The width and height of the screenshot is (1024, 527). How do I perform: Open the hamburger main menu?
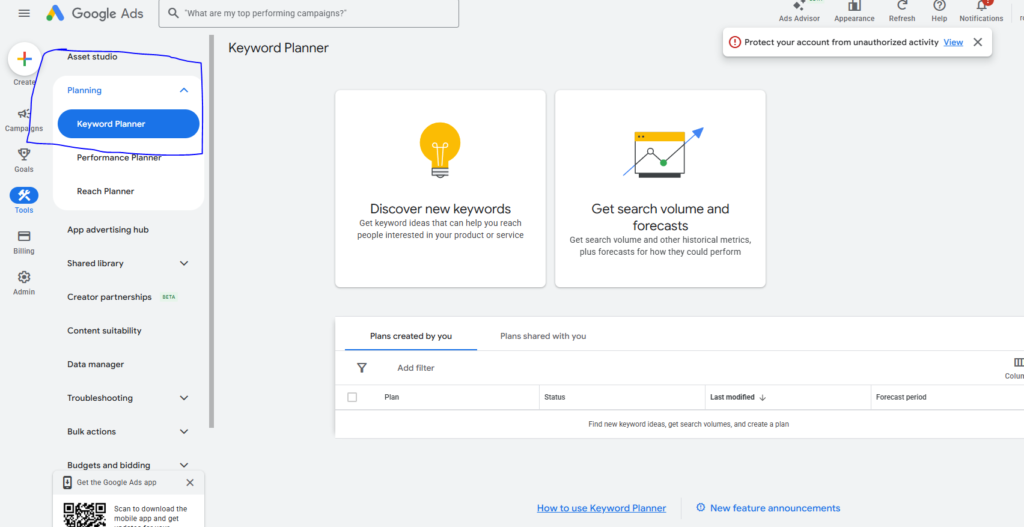pos(24,13)
